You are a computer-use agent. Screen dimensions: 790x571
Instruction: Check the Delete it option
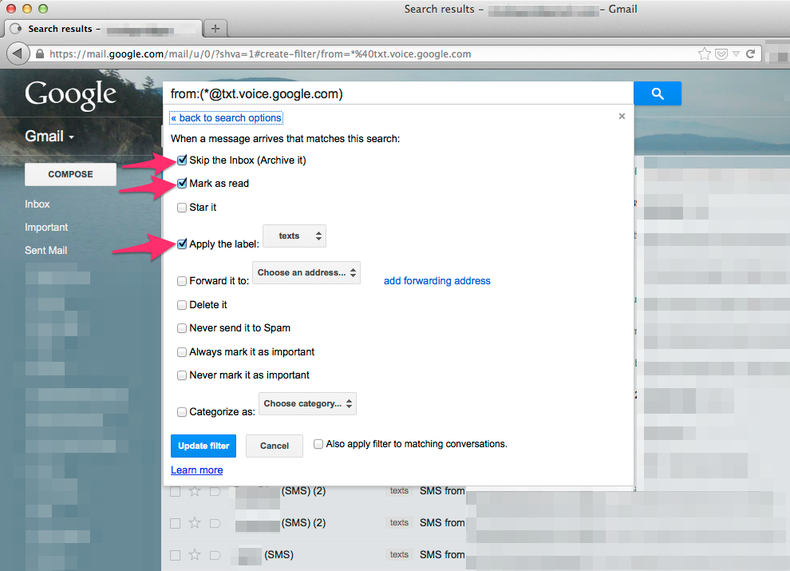pos(182,305)
